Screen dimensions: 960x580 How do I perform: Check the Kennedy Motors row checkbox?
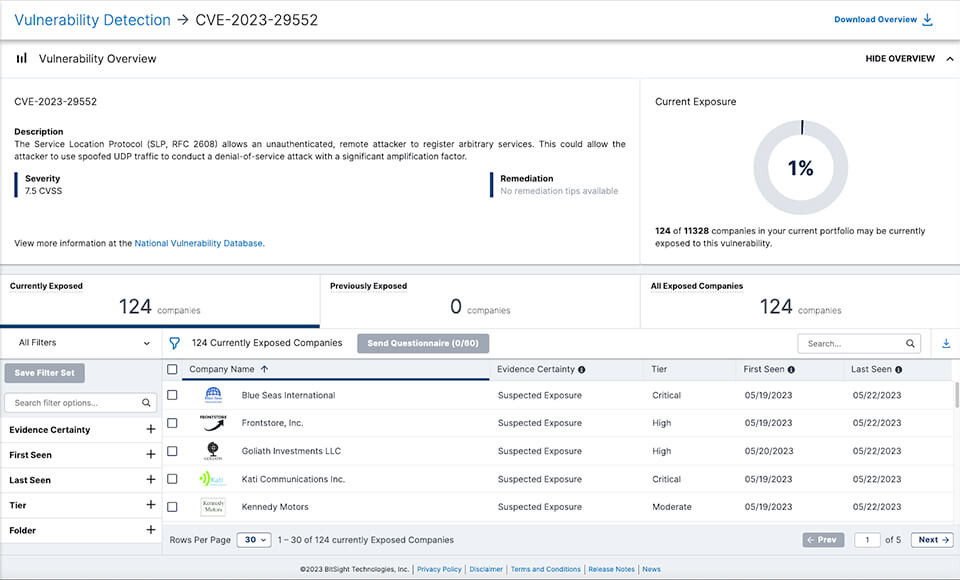[x=172, y=506]
